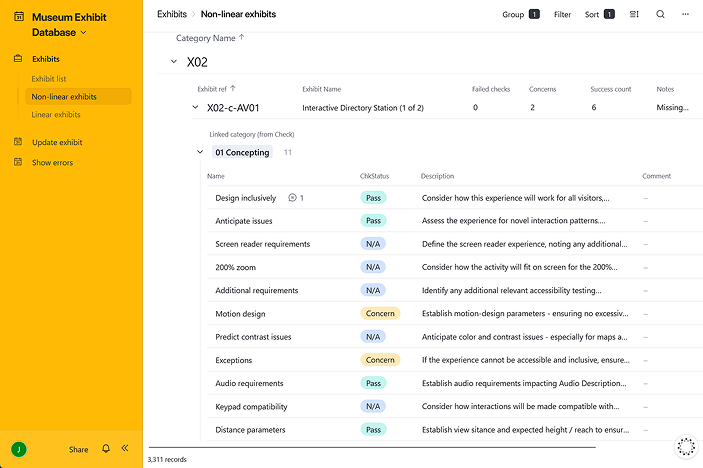Click Concern status for Exceptions

[x=380, y=360]
